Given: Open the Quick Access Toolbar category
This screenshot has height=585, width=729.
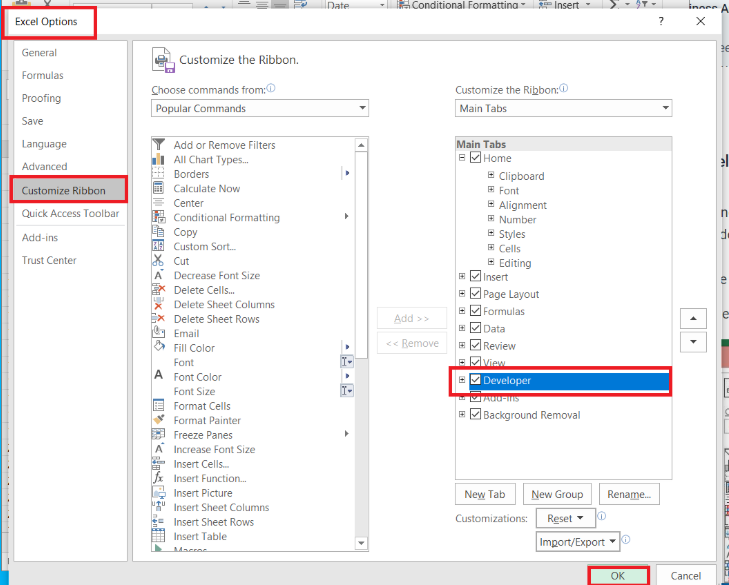Looking at the screenshot, I should [x=70, y=213].
